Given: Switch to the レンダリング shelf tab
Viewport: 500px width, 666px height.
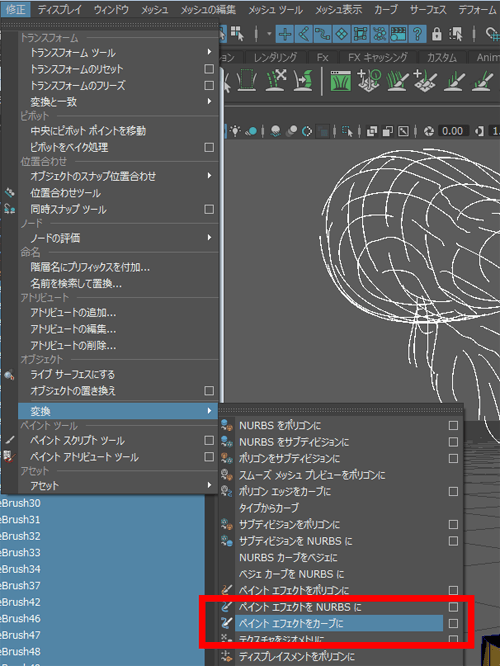Looking at the screenshot, I should pos(275,57).
